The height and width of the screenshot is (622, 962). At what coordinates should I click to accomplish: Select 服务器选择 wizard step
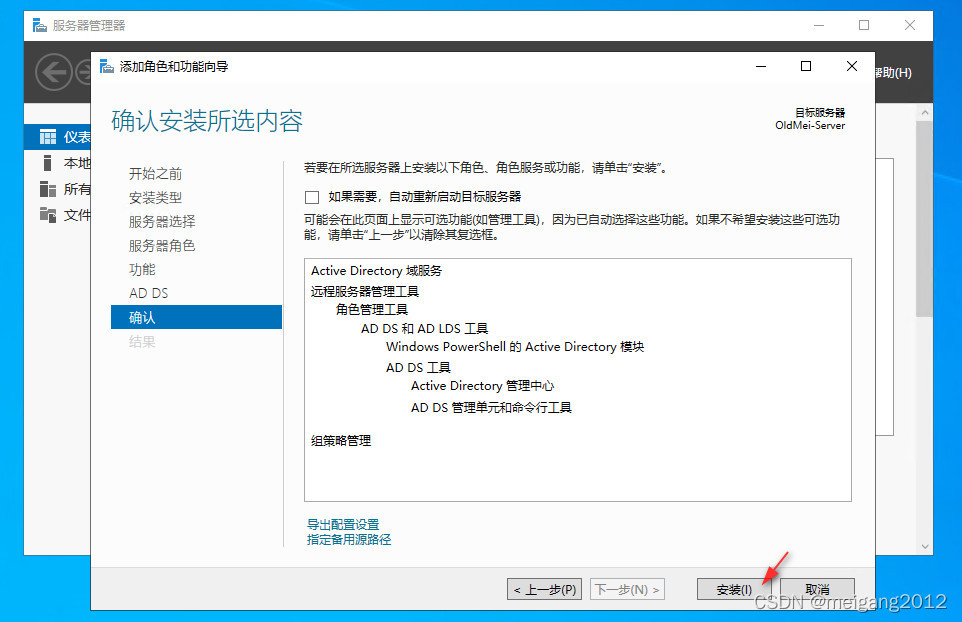point(162,221)
